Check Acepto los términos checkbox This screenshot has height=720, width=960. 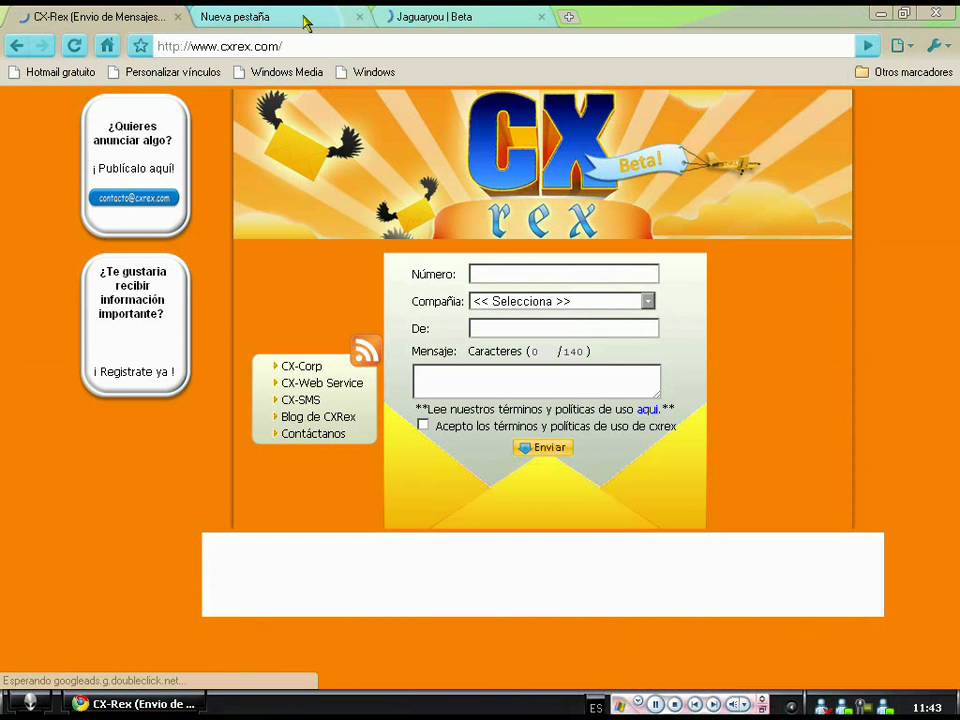423,424
